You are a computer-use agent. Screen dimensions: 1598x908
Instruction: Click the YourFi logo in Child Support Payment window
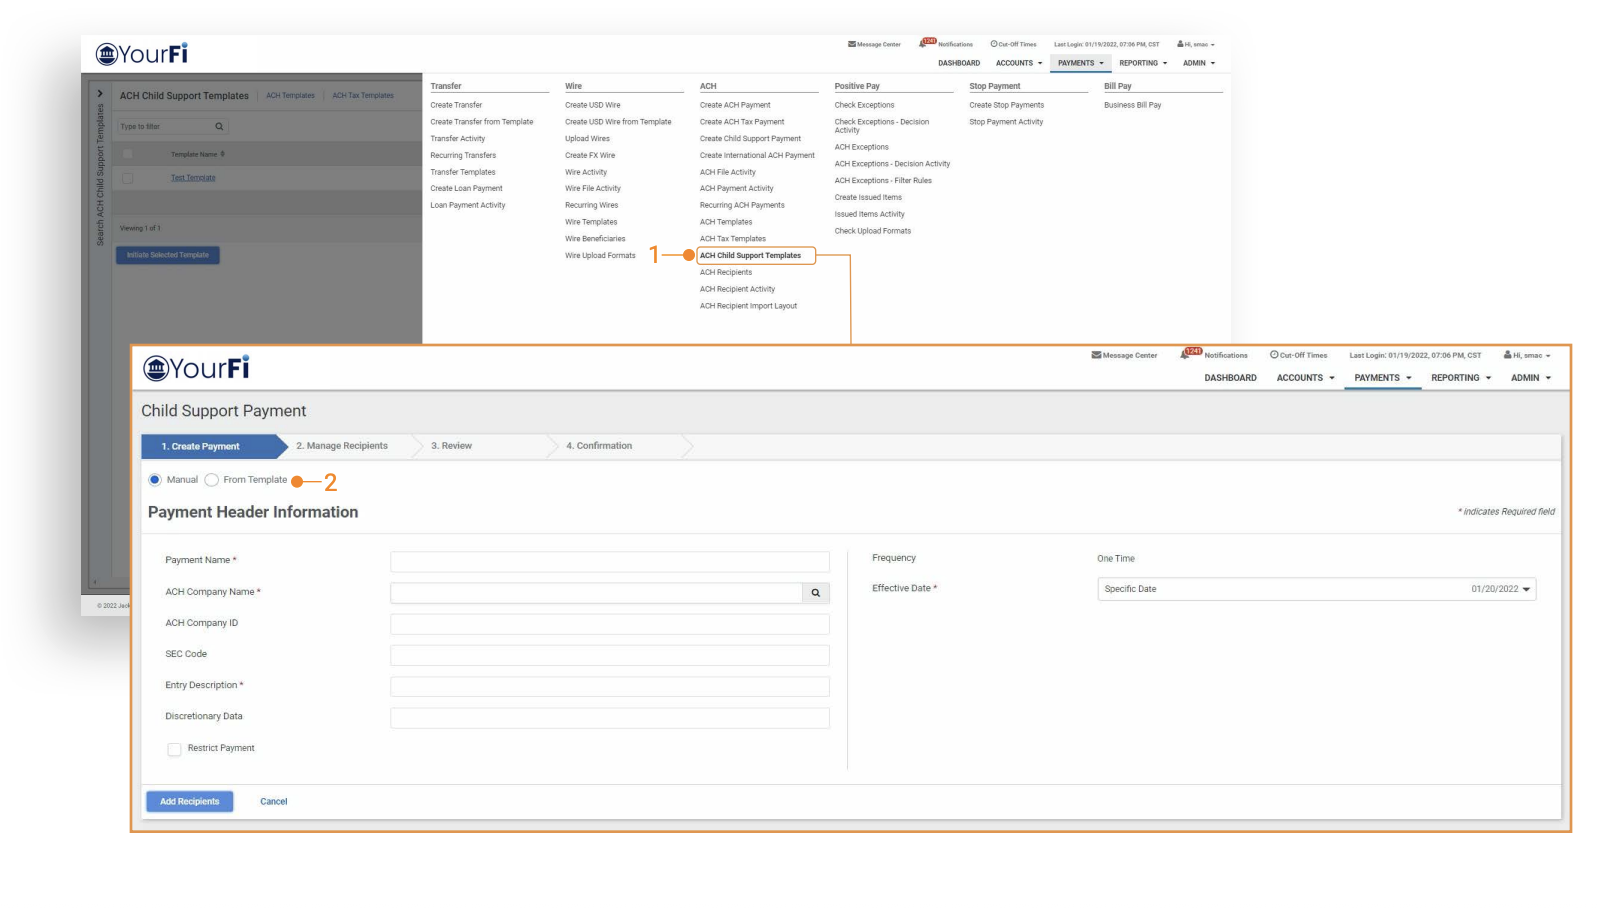point(196,369)
